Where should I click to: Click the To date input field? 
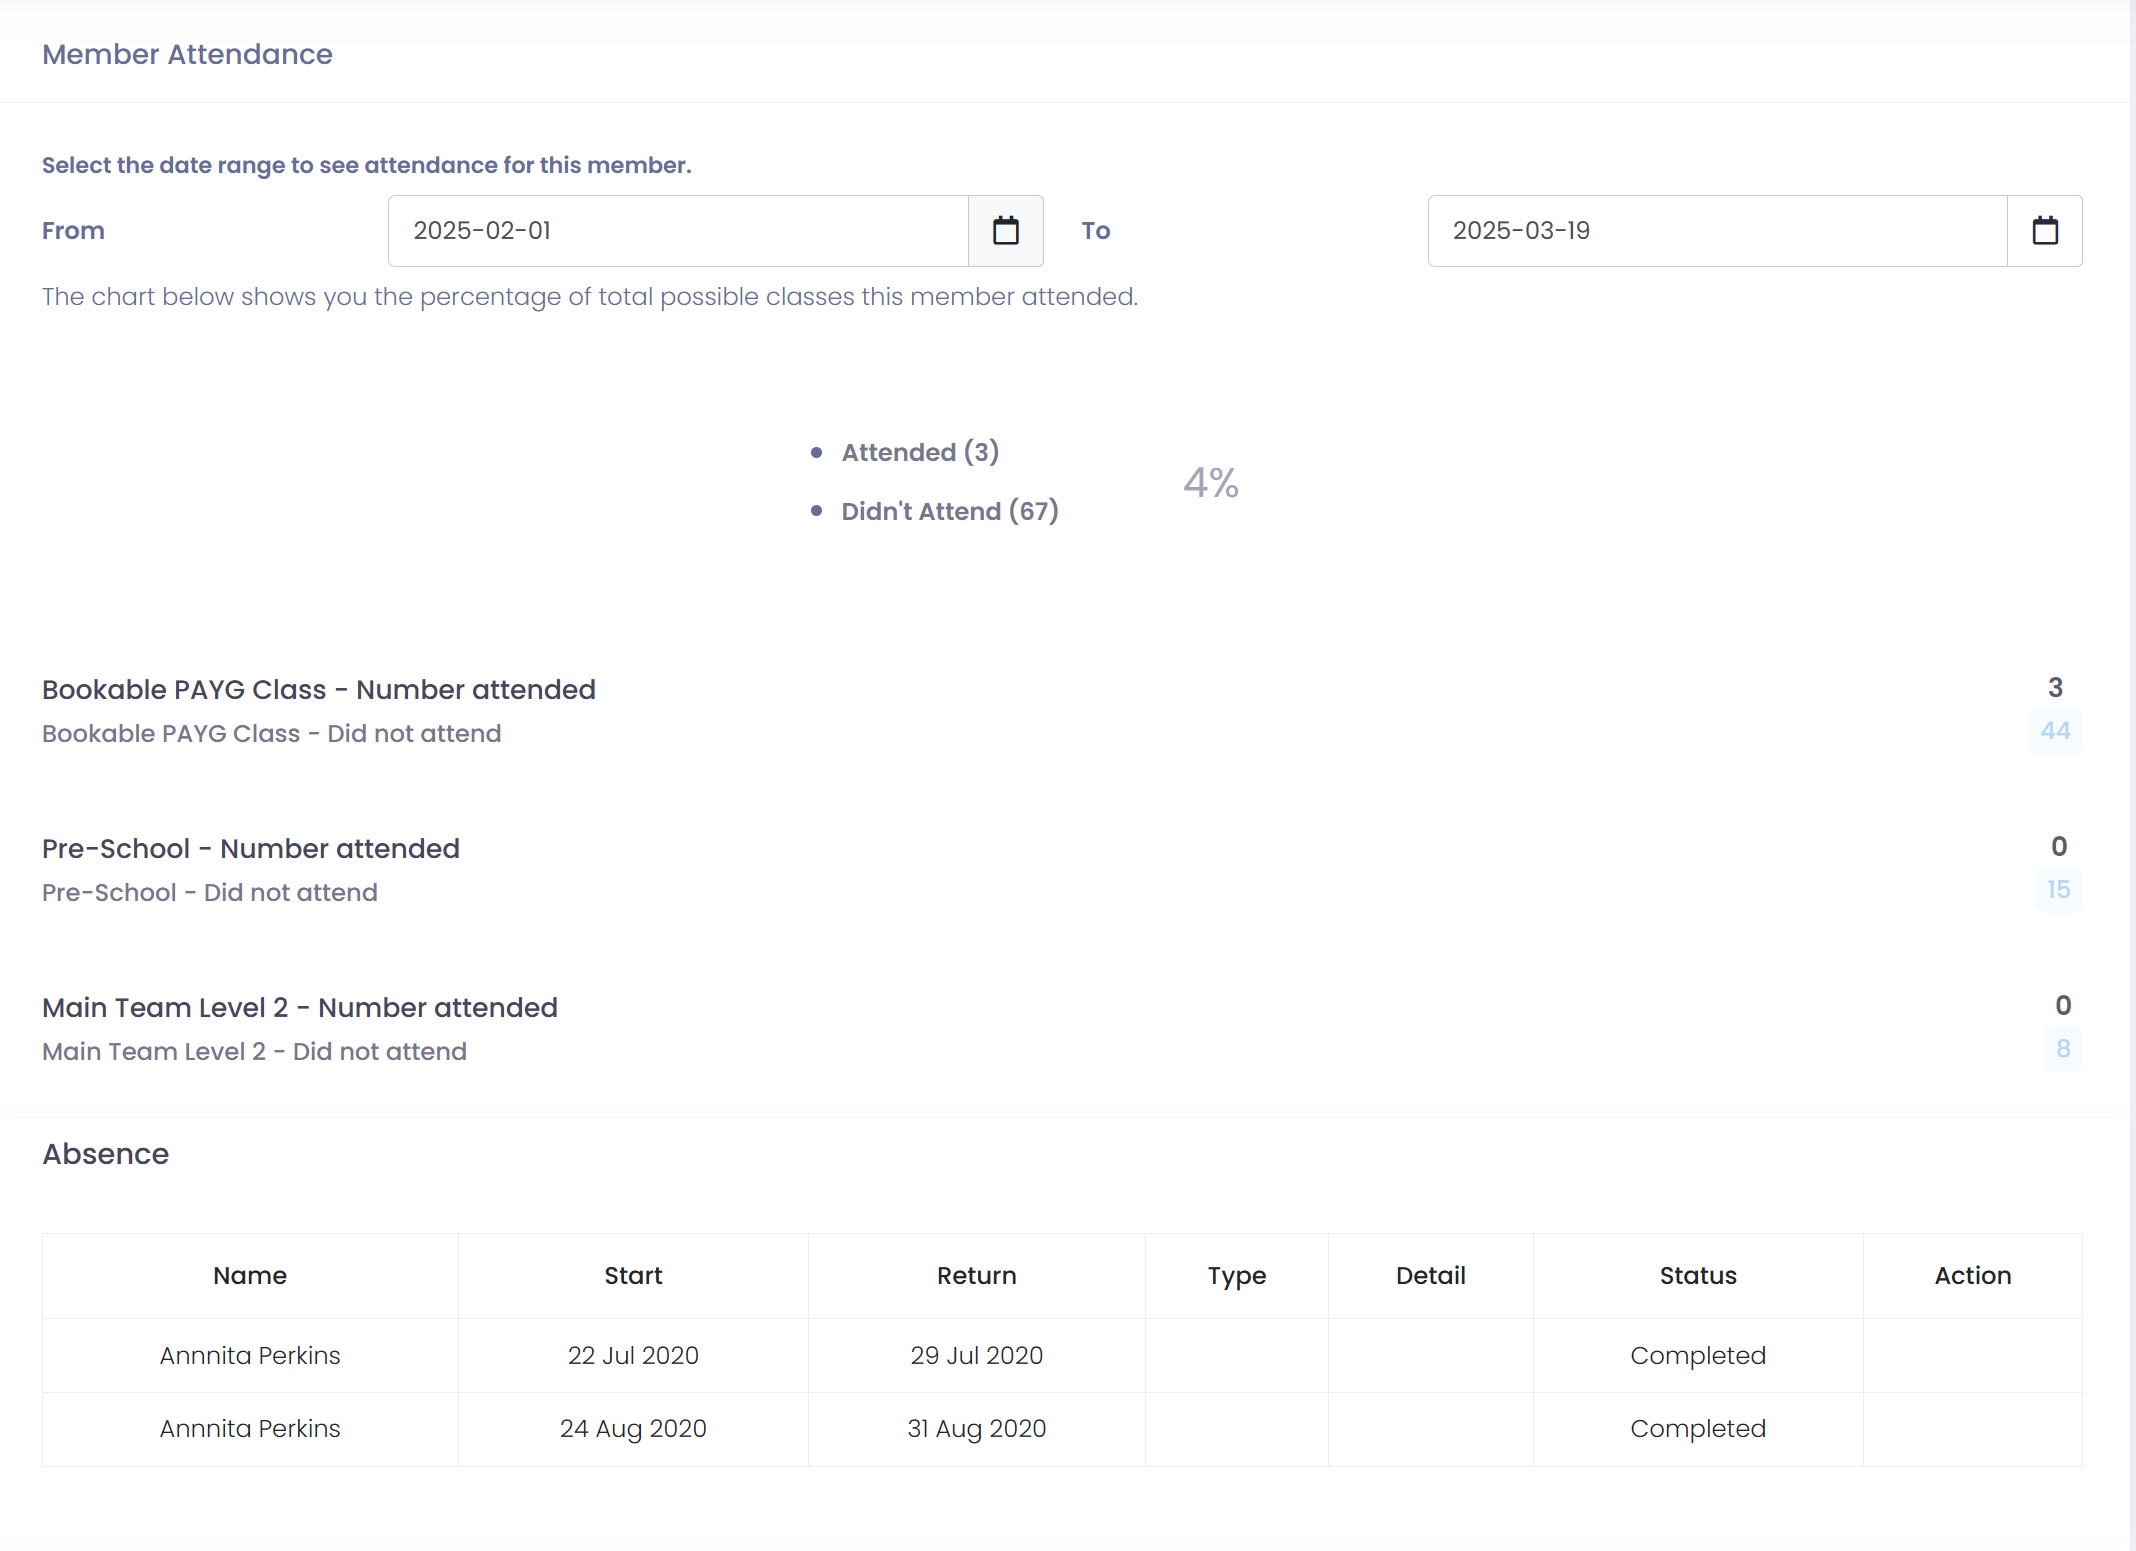click(1716, 231)
